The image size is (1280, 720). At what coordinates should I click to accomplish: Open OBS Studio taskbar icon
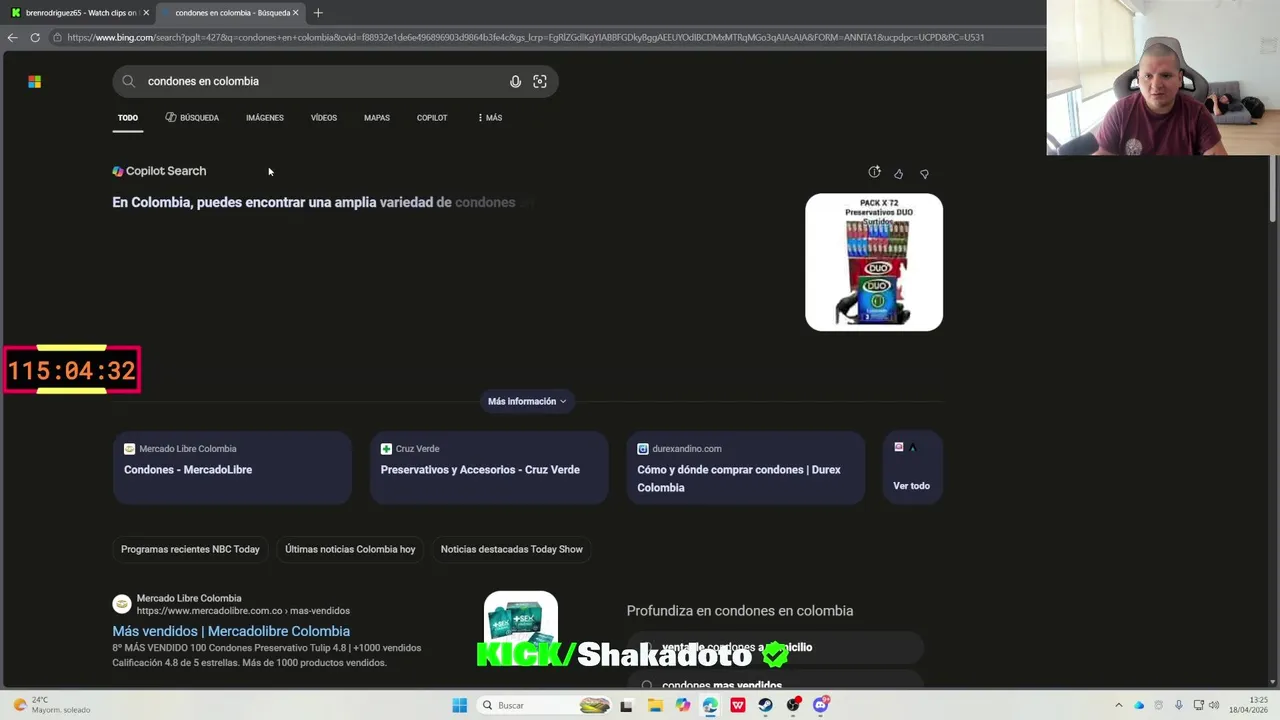coord(793,705)
